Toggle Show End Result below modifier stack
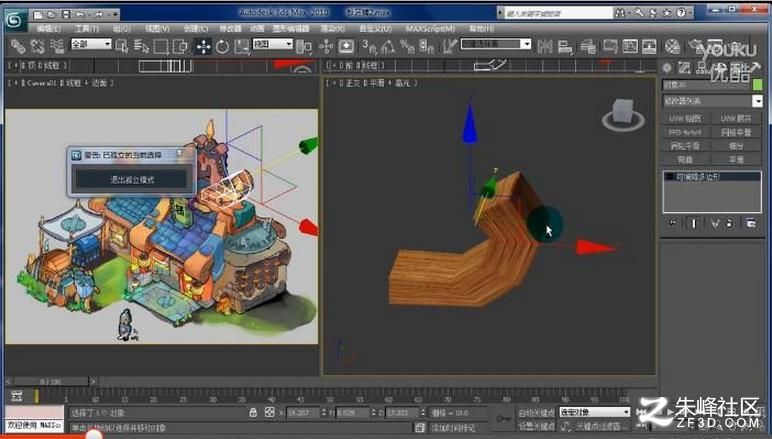The width and height of the screenshot is (772, 439). pos(694,223)
